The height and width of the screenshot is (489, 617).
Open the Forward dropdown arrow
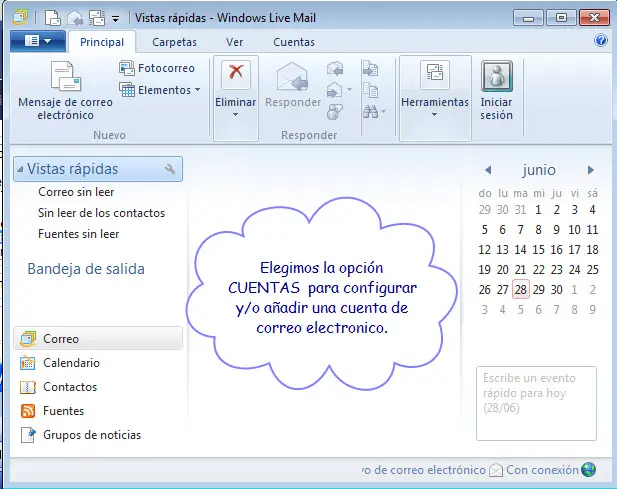[x=349, y=90]
